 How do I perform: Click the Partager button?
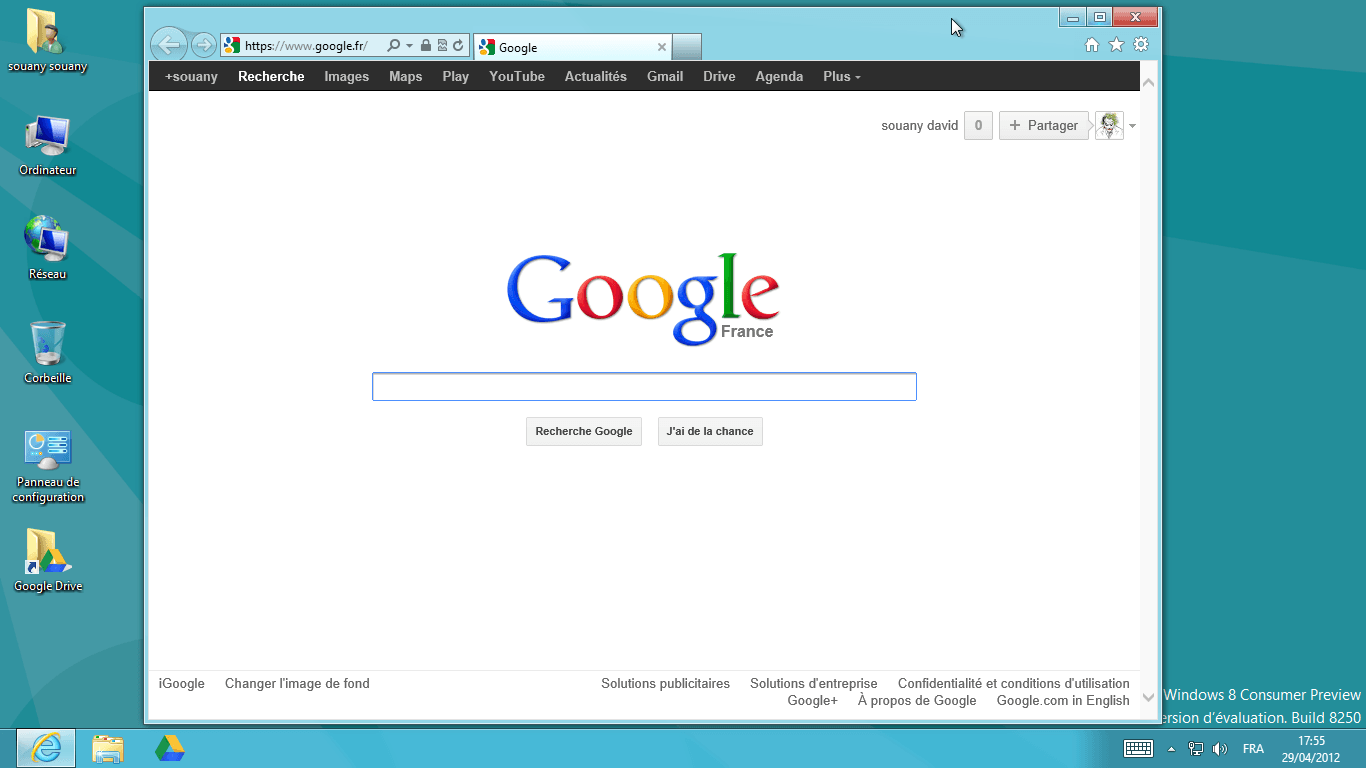(x=1044, y=126)
